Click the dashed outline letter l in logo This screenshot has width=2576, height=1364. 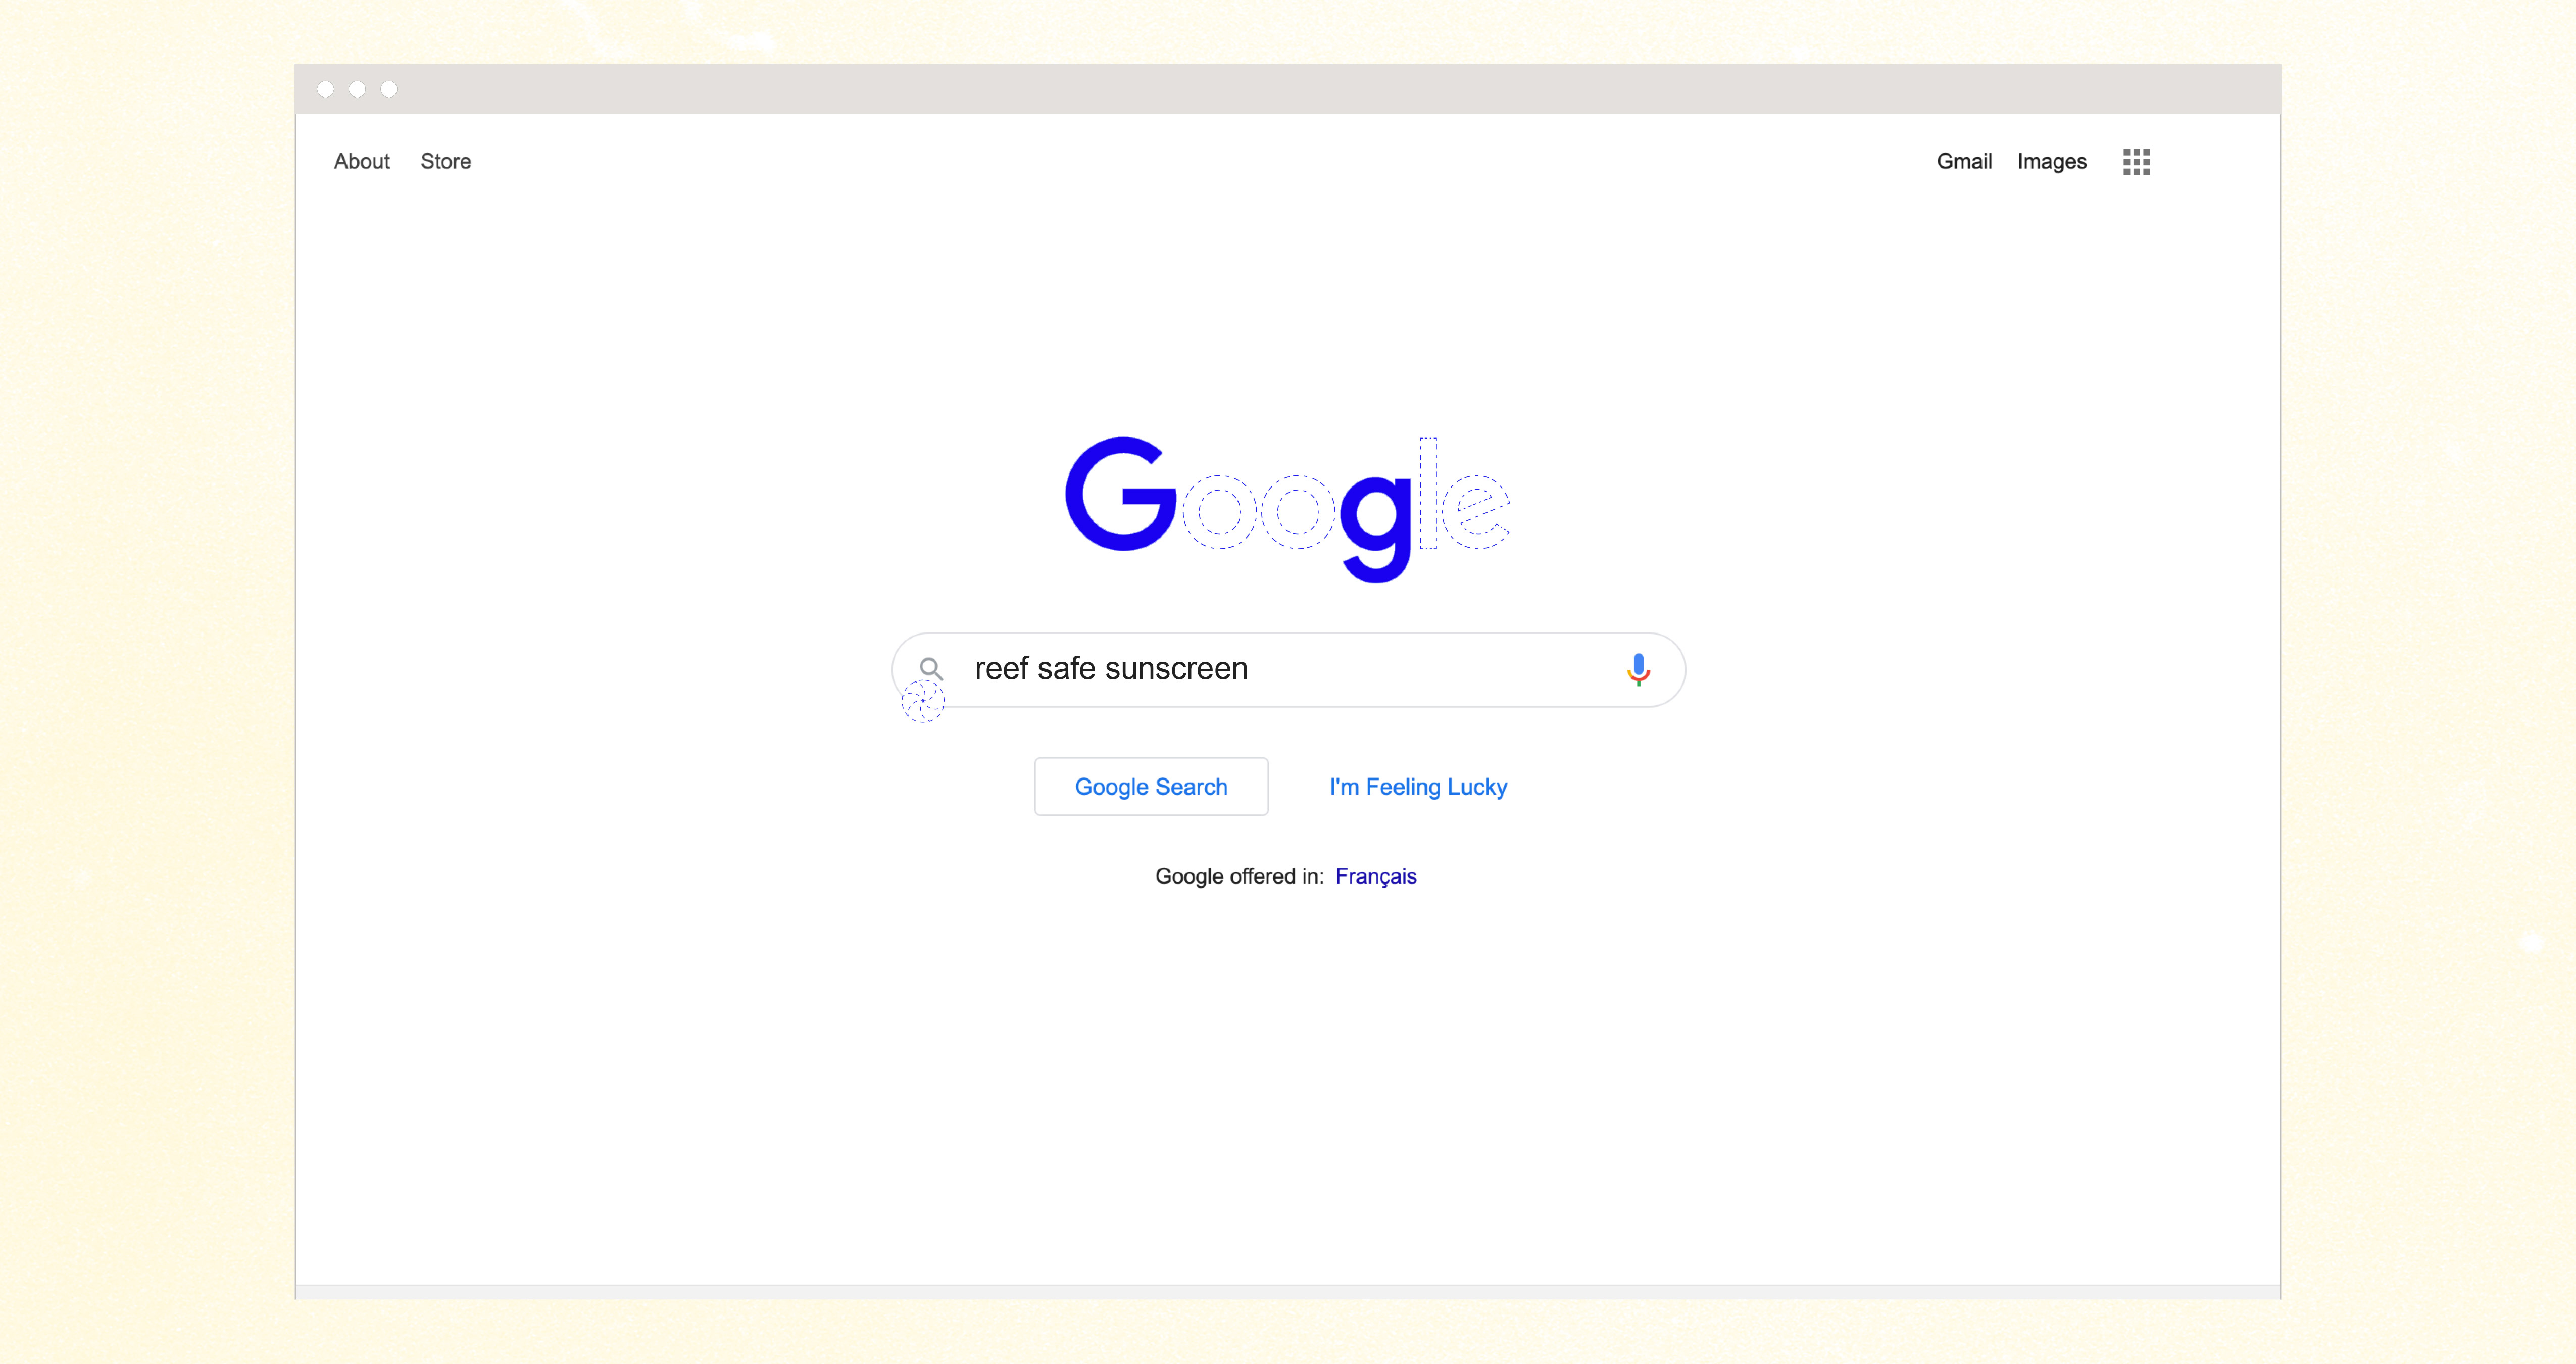click(1428, 493)
